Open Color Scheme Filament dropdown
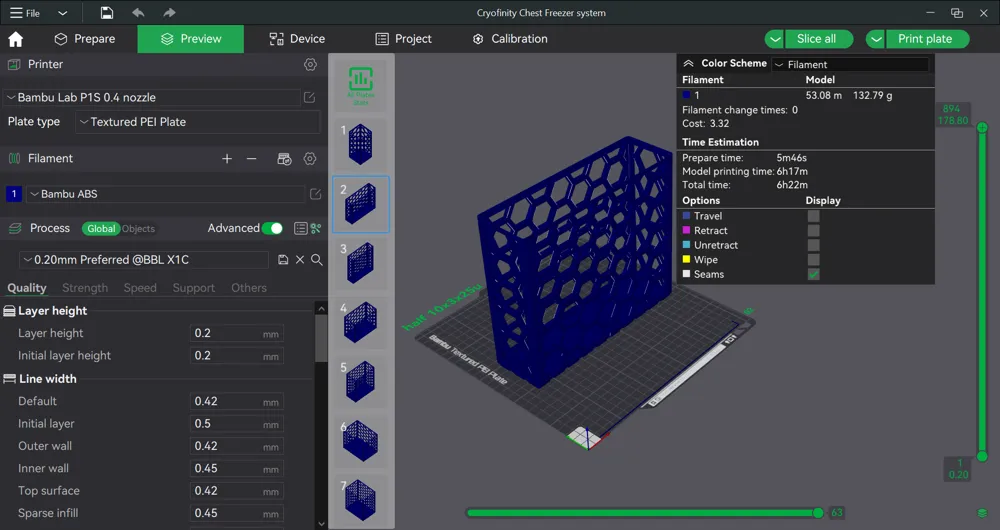The image size is (1000, 530). (x=850, y=64)
